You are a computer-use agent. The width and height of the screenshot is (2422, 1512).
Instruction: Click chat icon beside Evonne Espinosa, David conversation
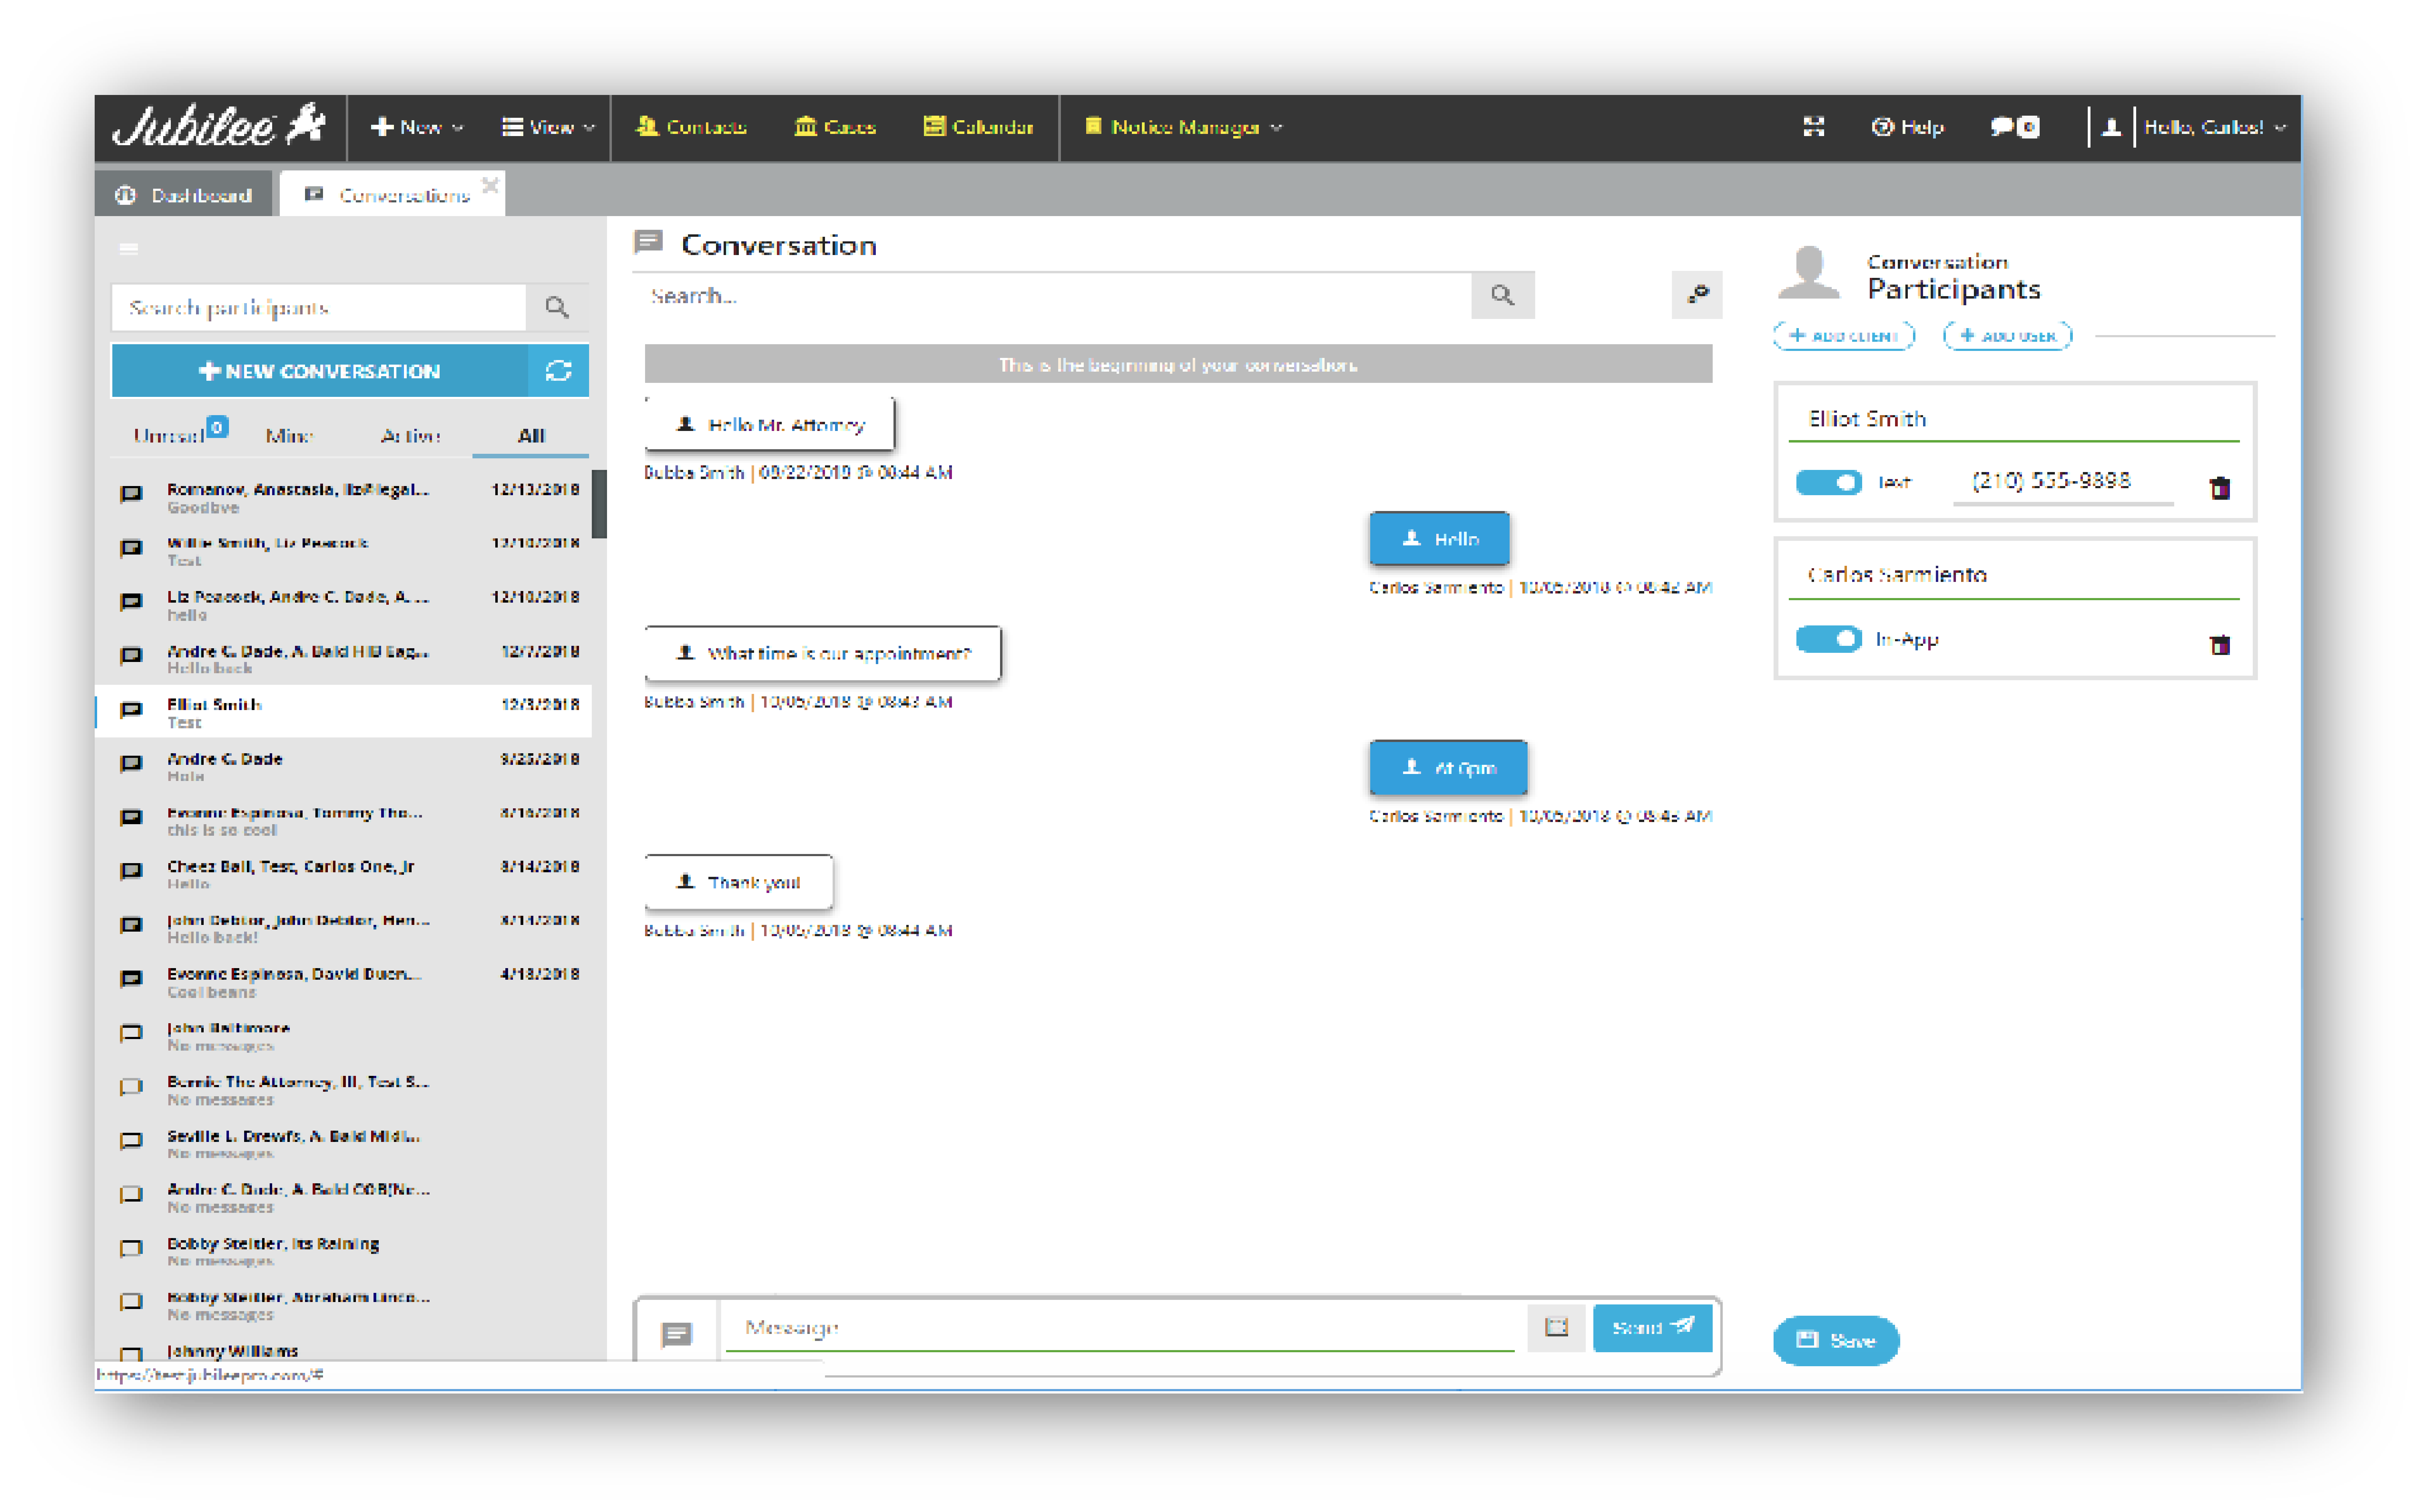click(x=131, y=979)
